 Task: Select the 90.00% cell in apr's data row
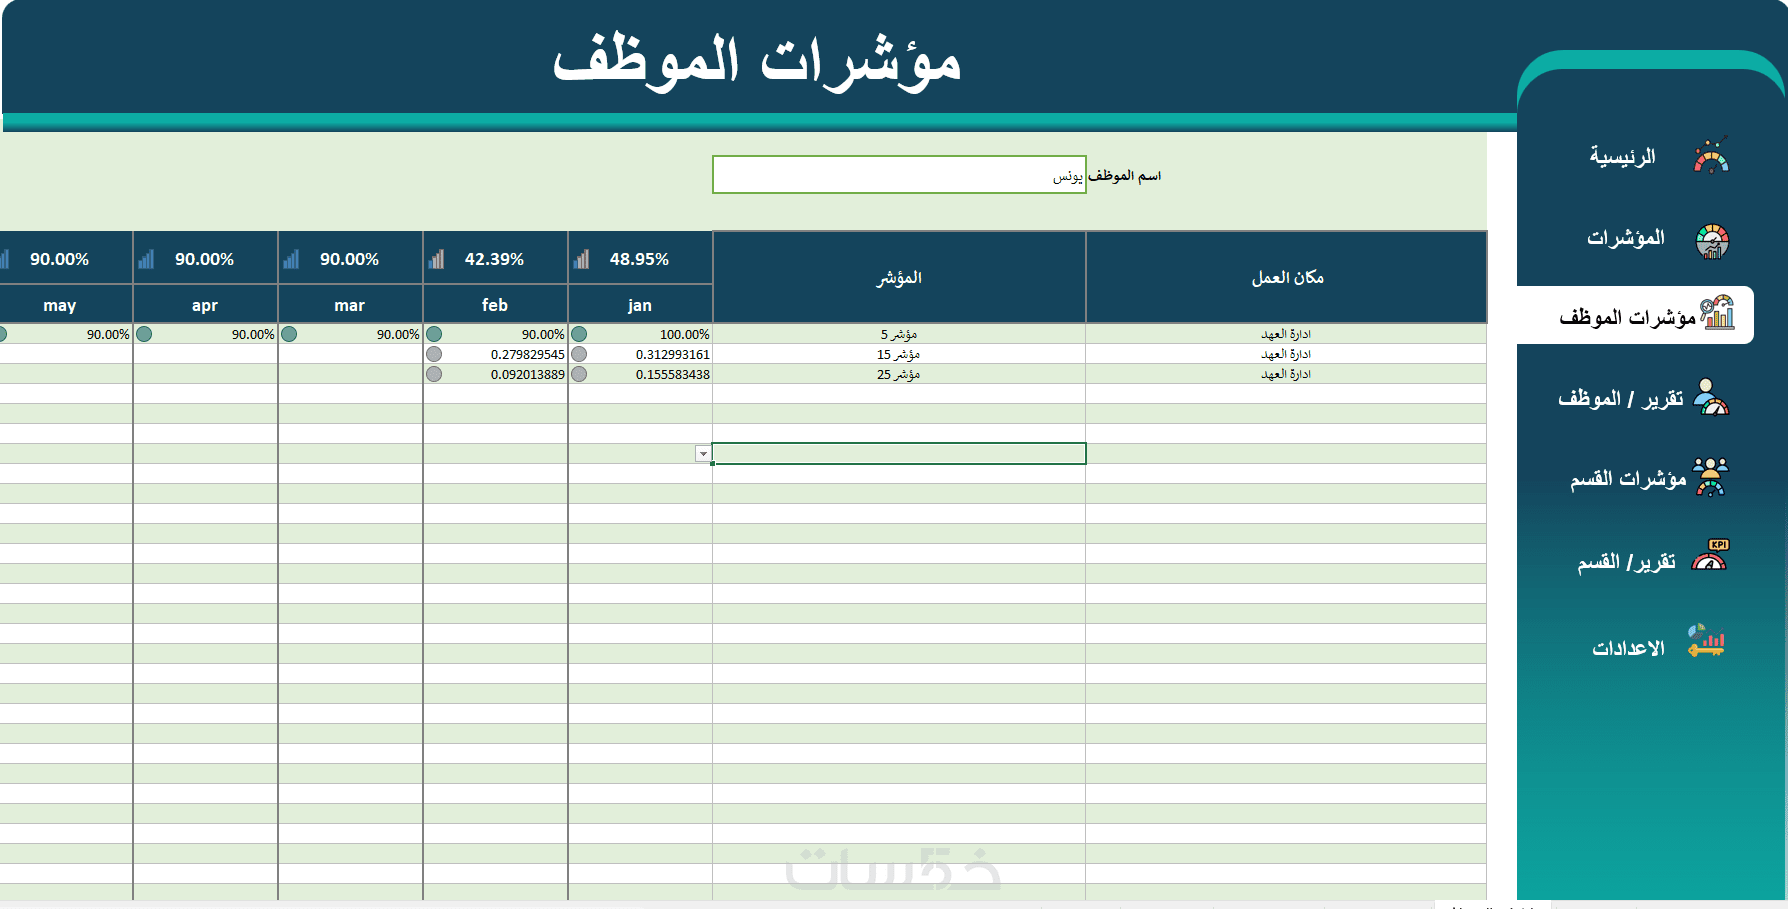pos(205,334)
